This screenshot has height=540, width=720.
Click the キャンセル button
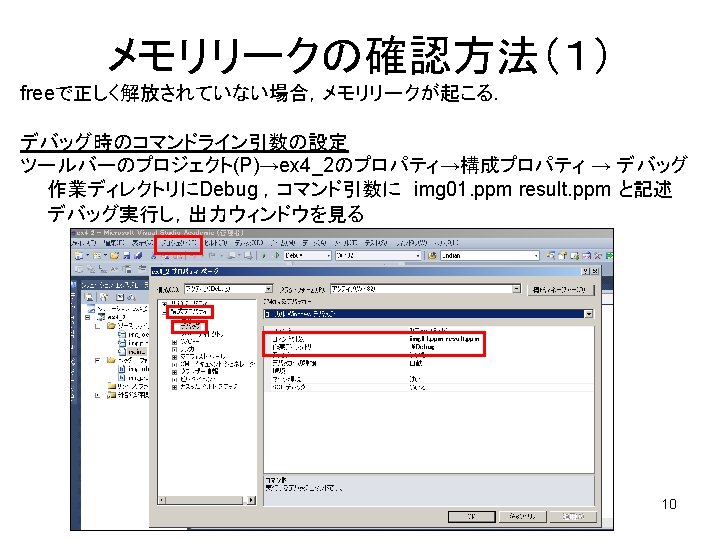522,517
